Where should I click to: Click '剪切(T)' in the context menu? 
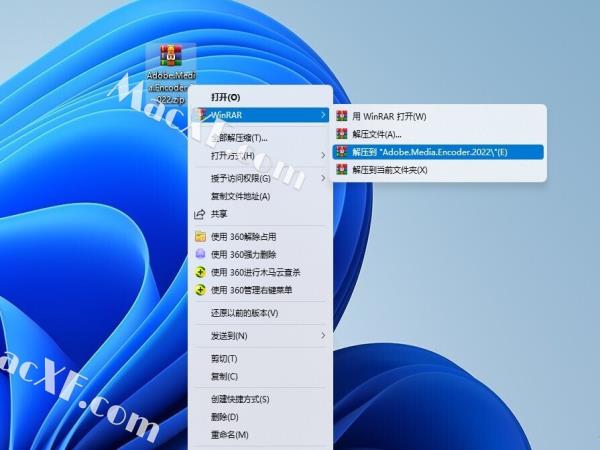pos(224,358)
